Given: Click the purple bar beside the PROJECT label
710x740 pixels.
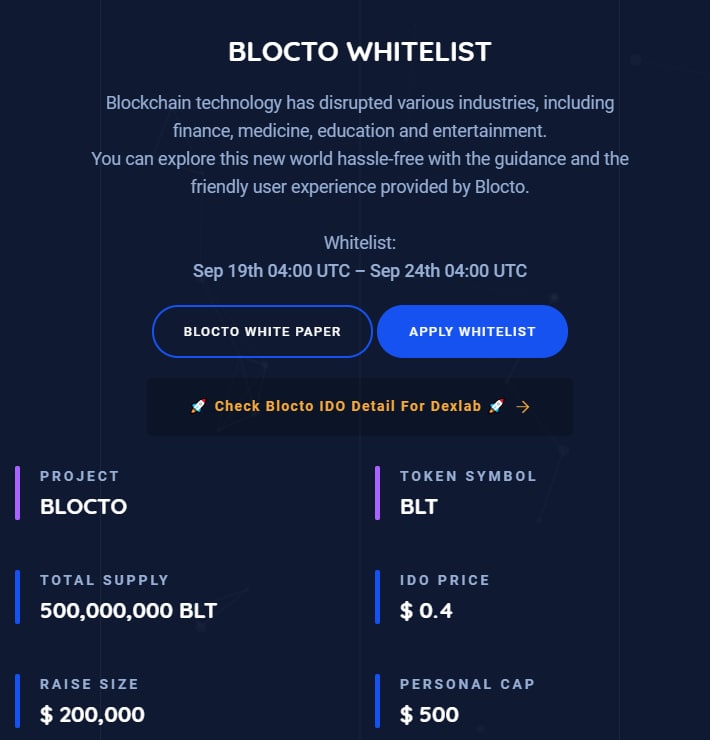Looking at the screenshot, I should click(x=18, y=492).
